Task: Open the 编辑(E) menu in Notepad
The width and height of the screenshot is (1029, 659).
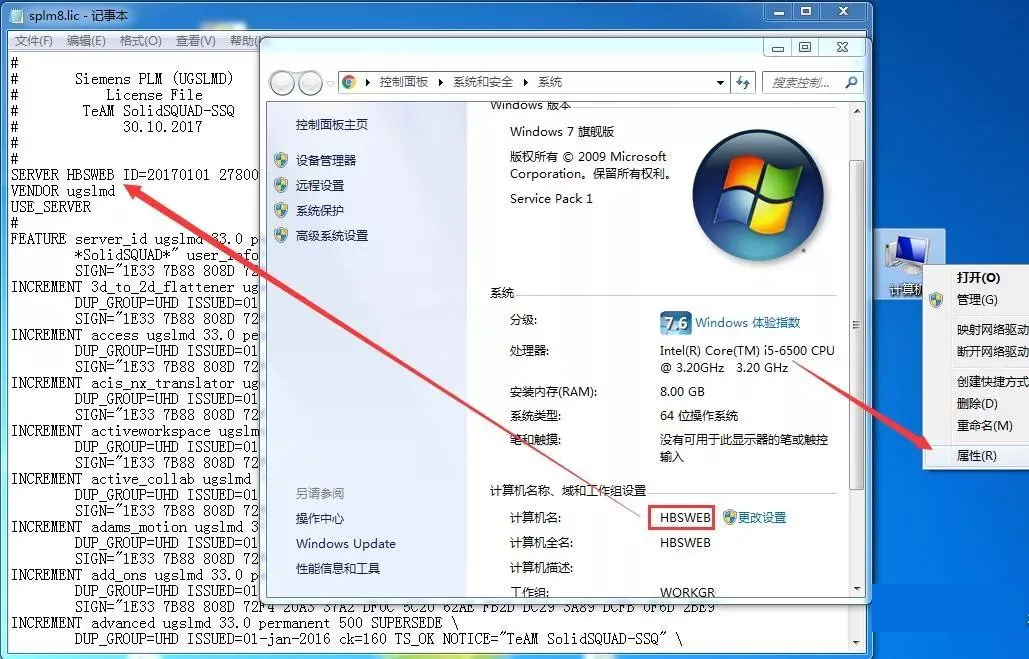Action: point(86,41)
